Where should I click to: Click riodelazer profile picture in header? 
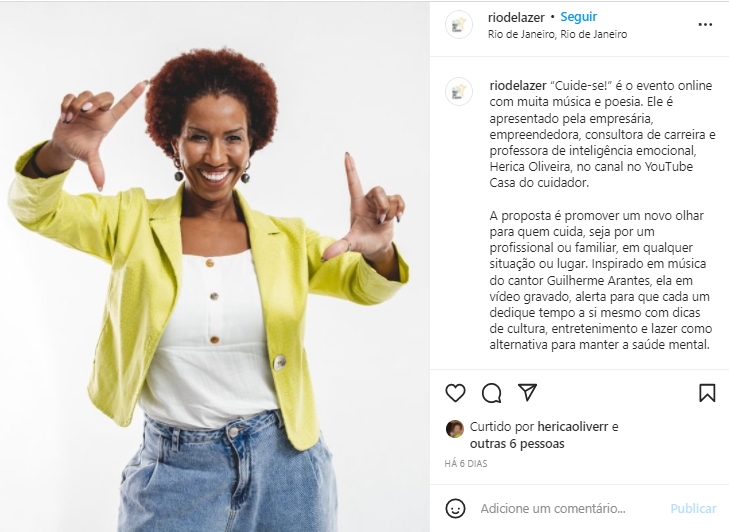(459, 25)
